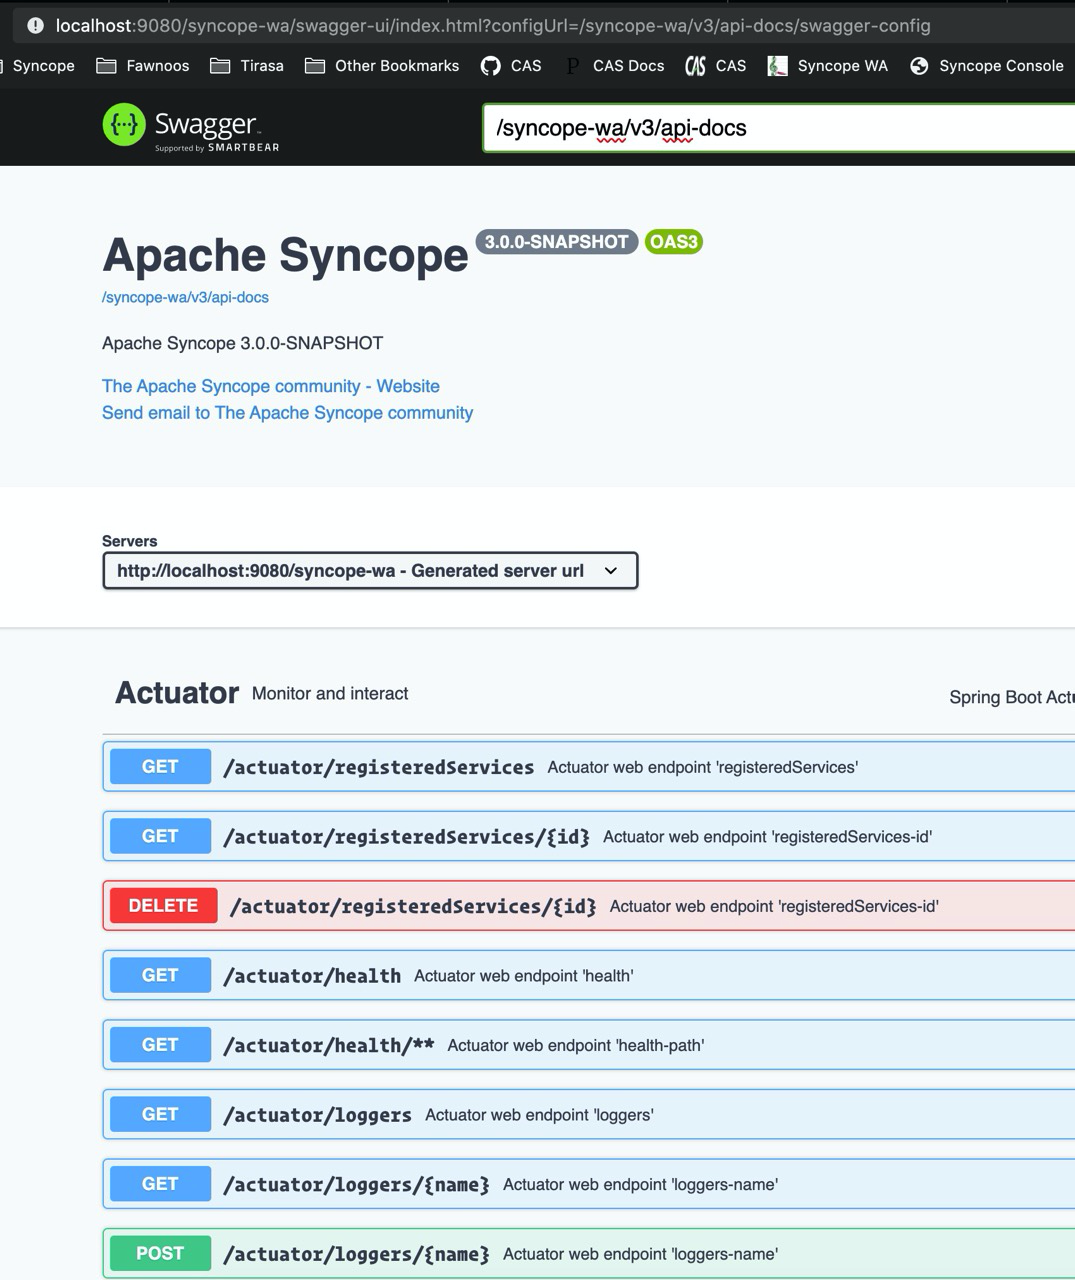
Task: Click text Actuator web endpoint 'health-path'
Action: click(576, 1045)
